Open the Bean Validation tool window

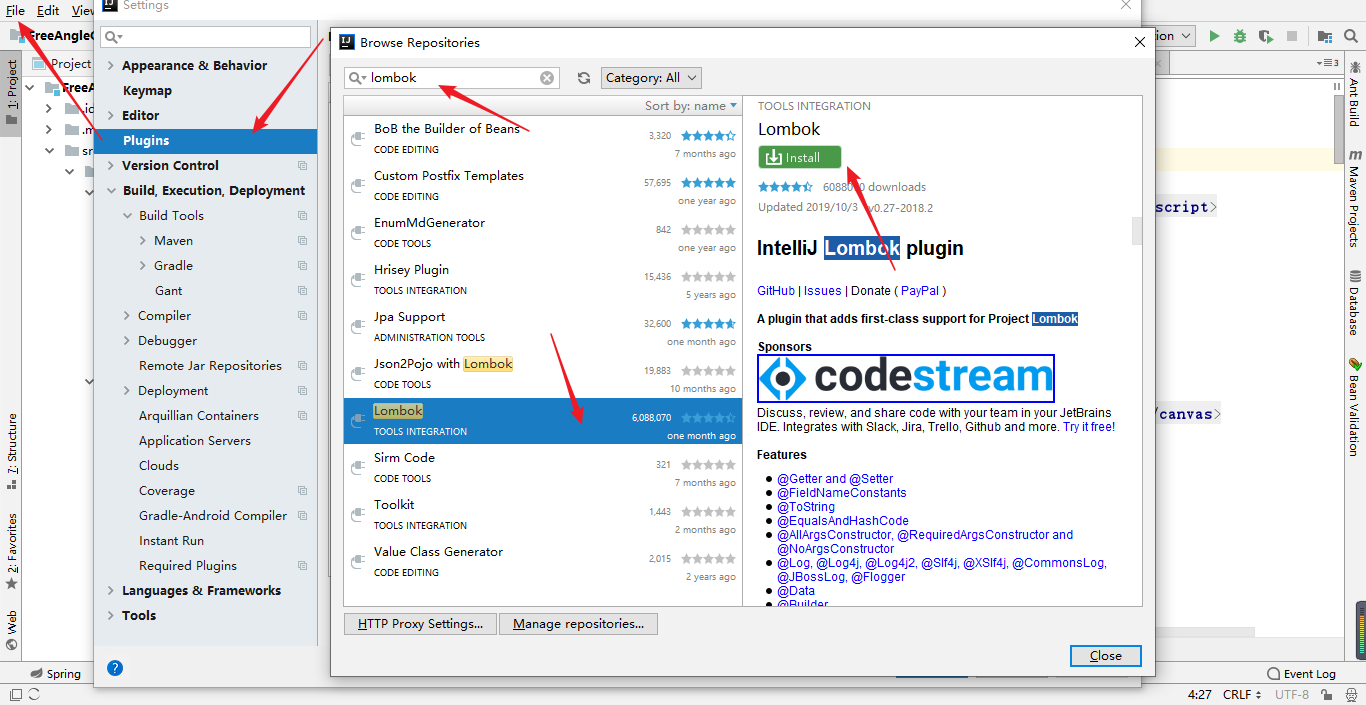click(x=1355, y=406)
